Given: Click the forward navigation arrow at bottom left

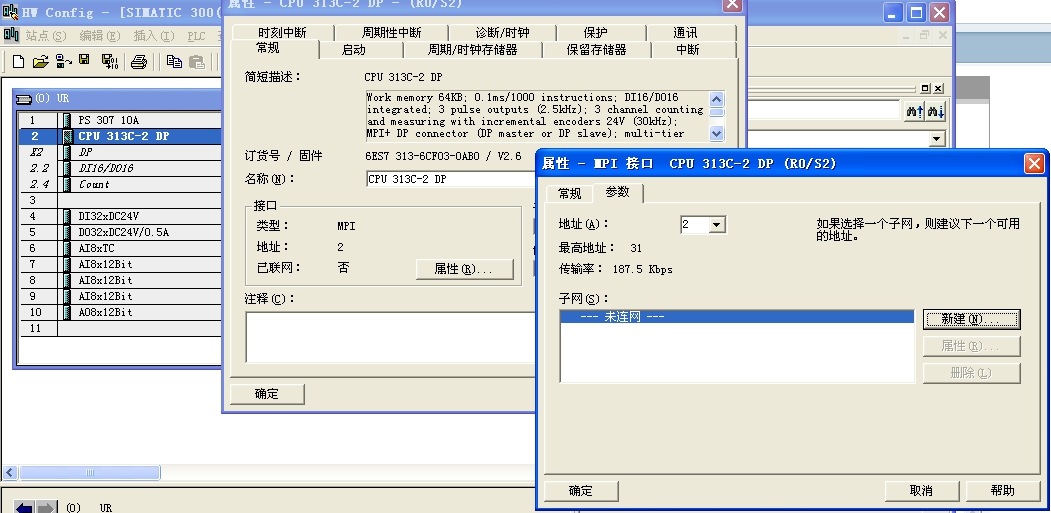Looking at the screenshot, I should [46, 508].
